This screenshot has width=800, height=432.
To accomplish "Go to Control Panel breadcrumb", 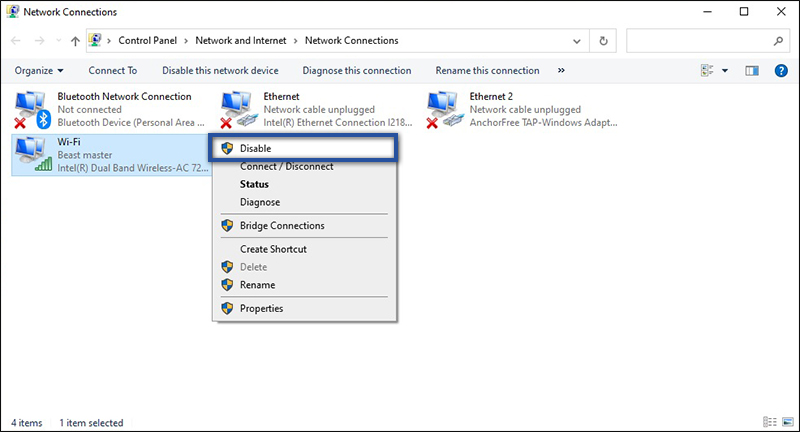I will (x=147, y=41).
